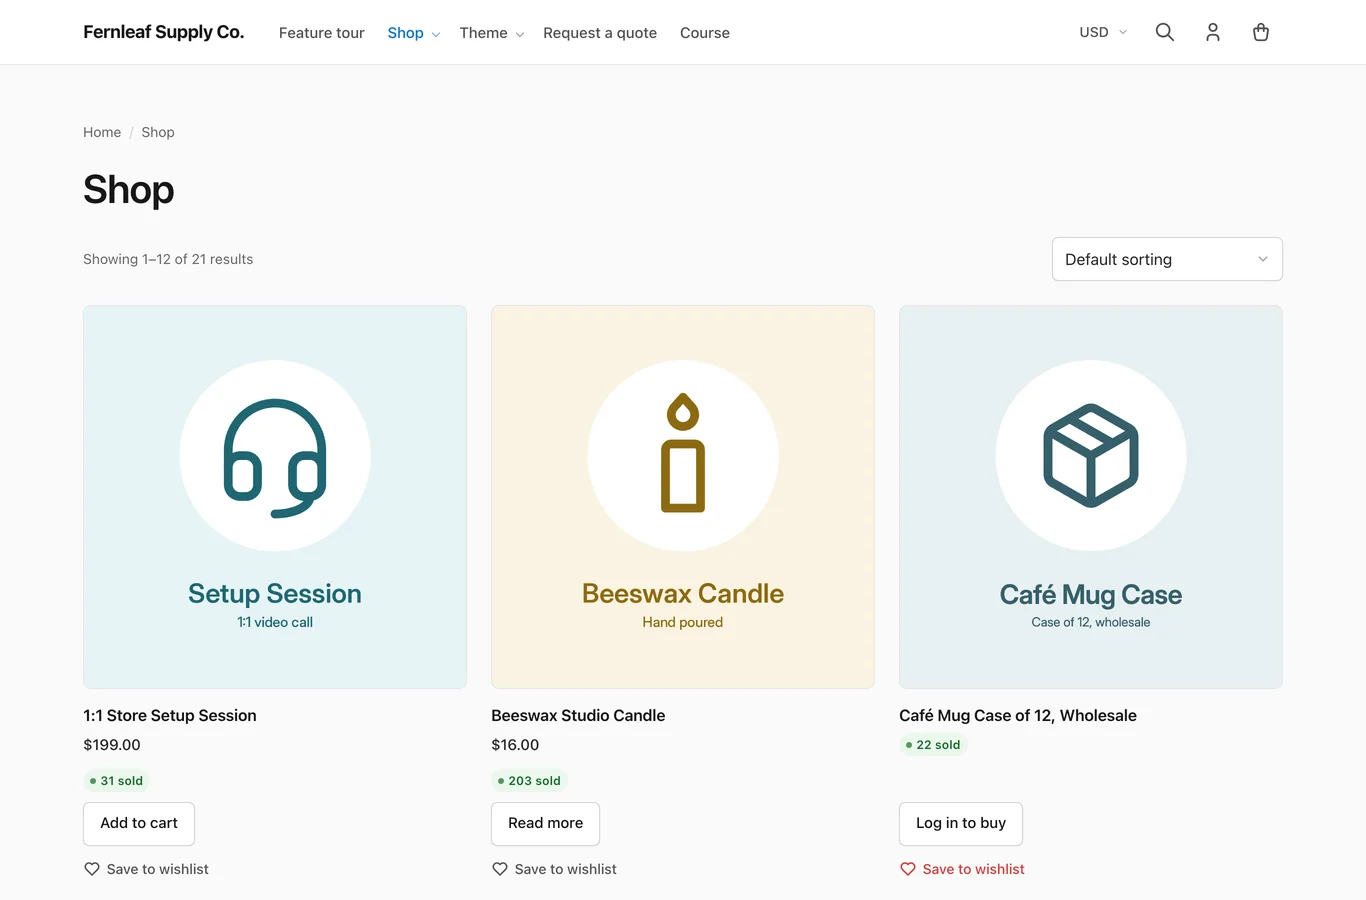
Task: Click the heart icon for Store Setup Session
Action: click(92, 869)
